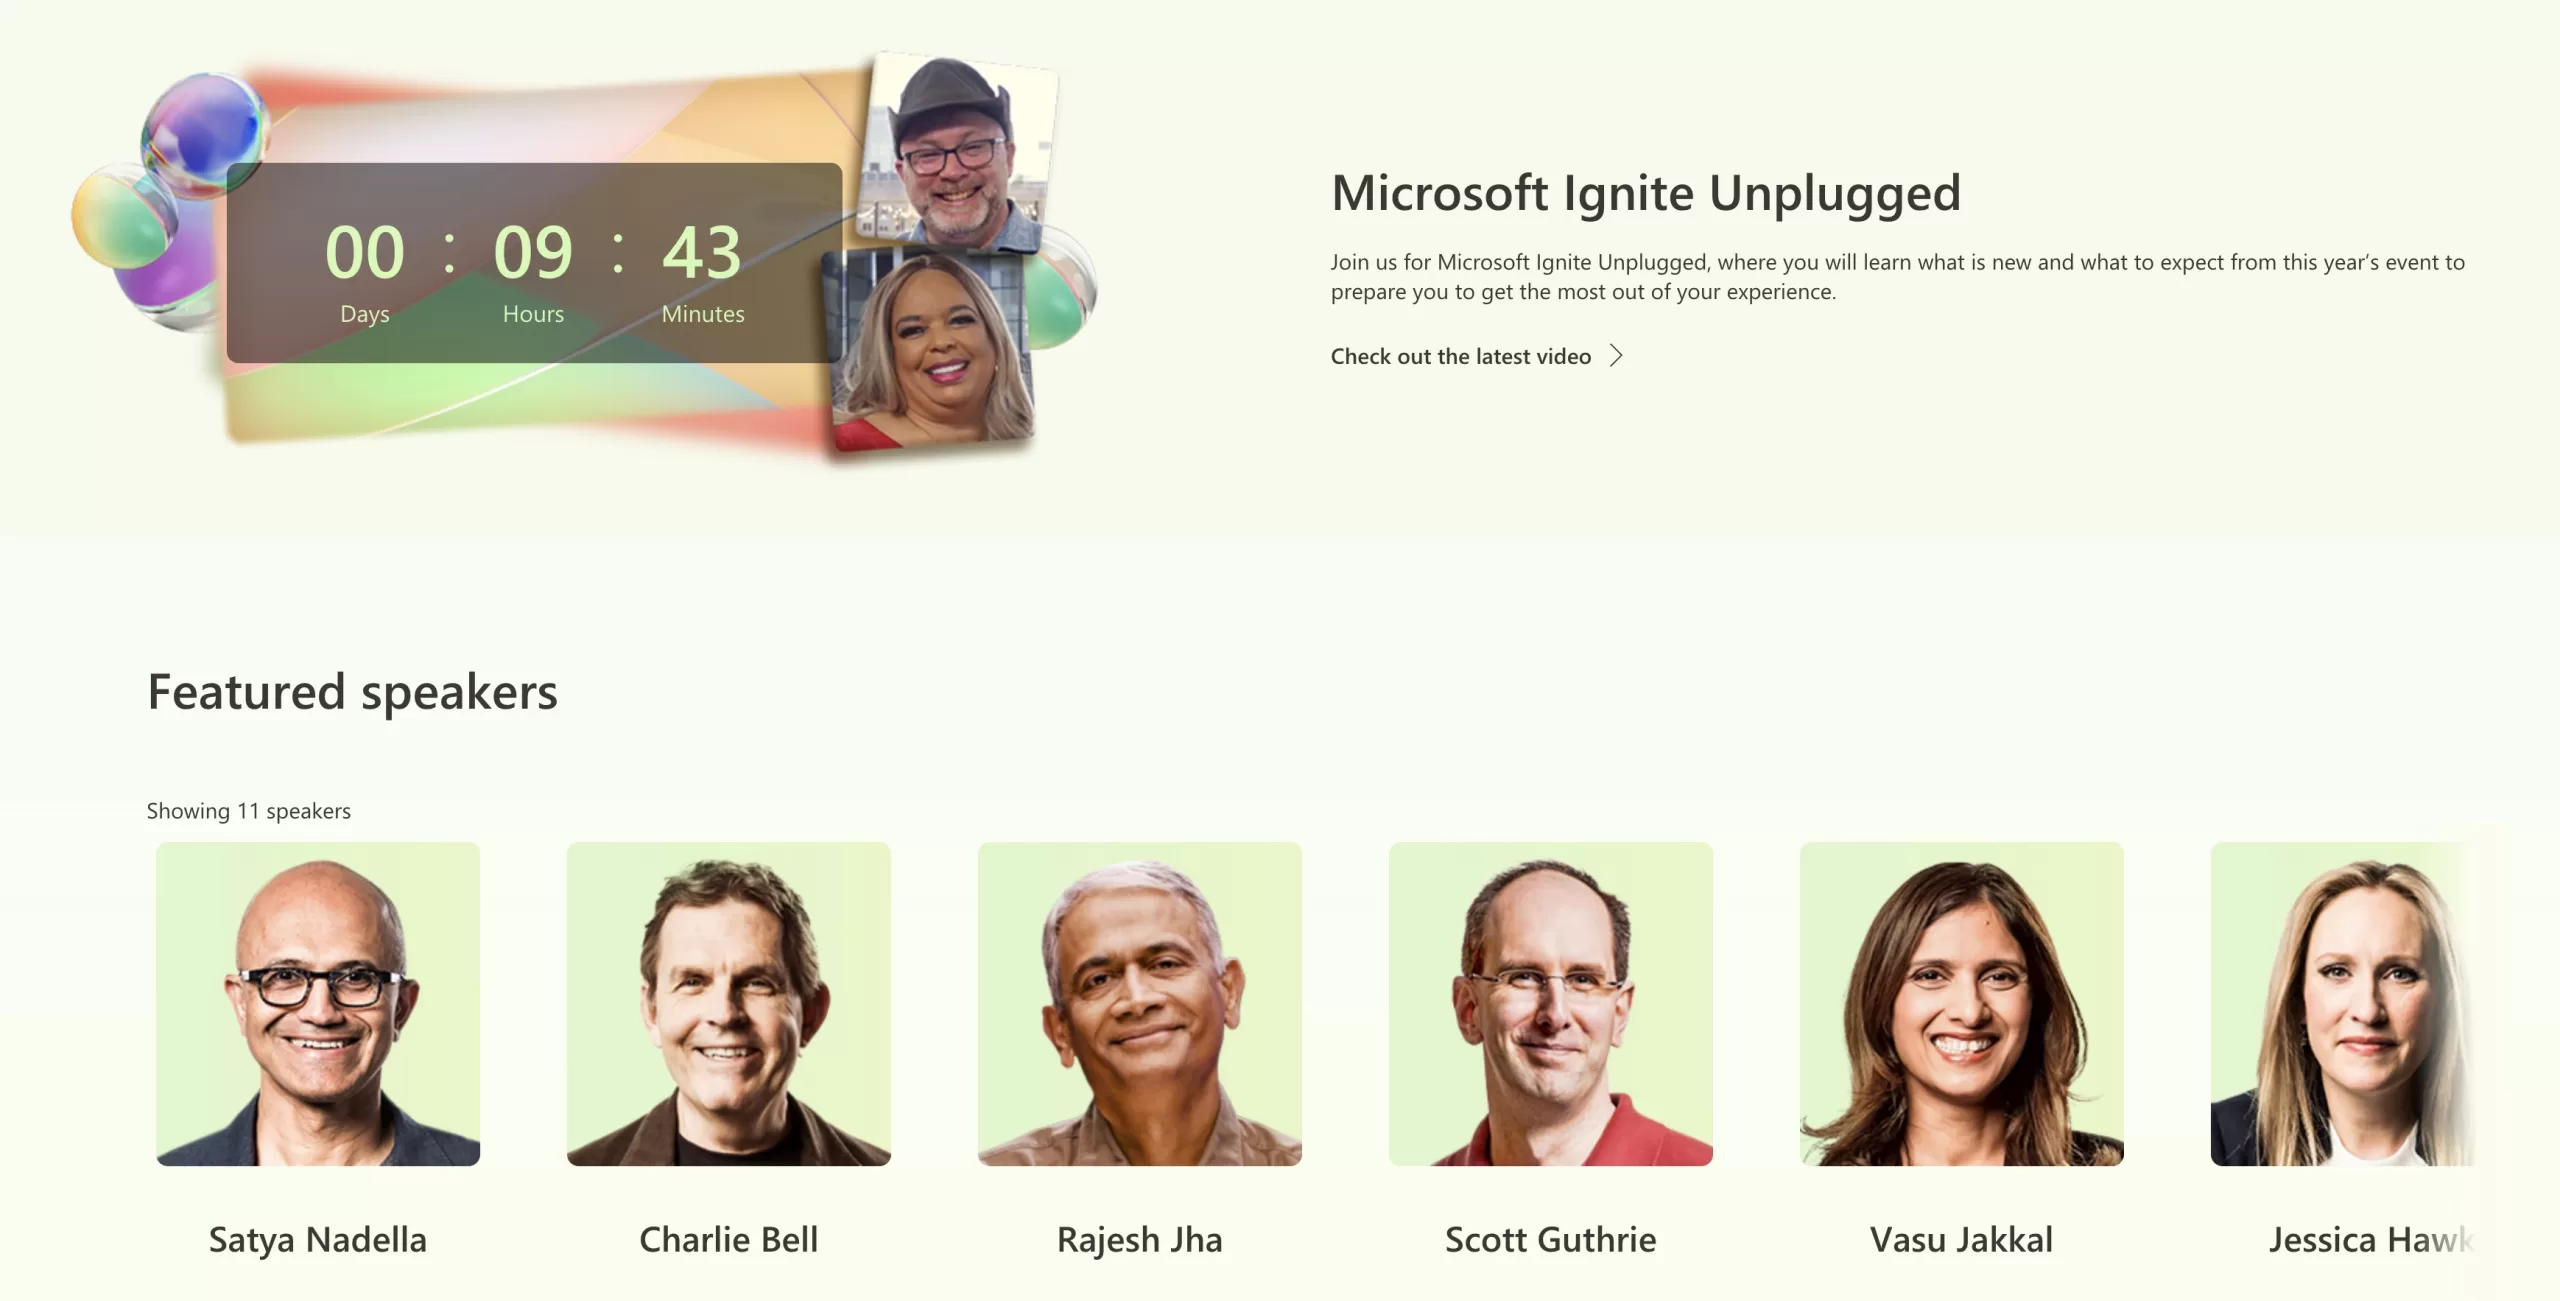
Task: Click the name 'Rajesh Jha'
Action: (x=1140, y=1240)
